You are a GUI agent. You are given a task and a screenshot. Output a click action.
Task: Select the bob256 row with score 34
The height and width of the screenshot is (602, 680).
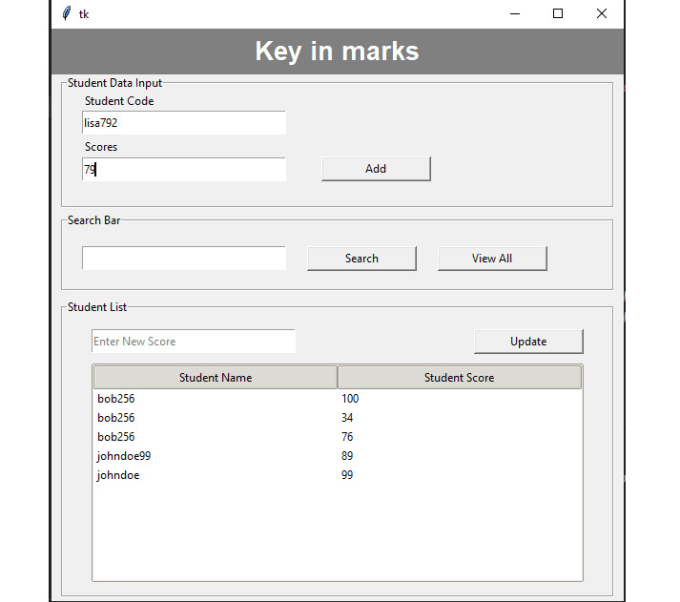(x=337, y=418)
